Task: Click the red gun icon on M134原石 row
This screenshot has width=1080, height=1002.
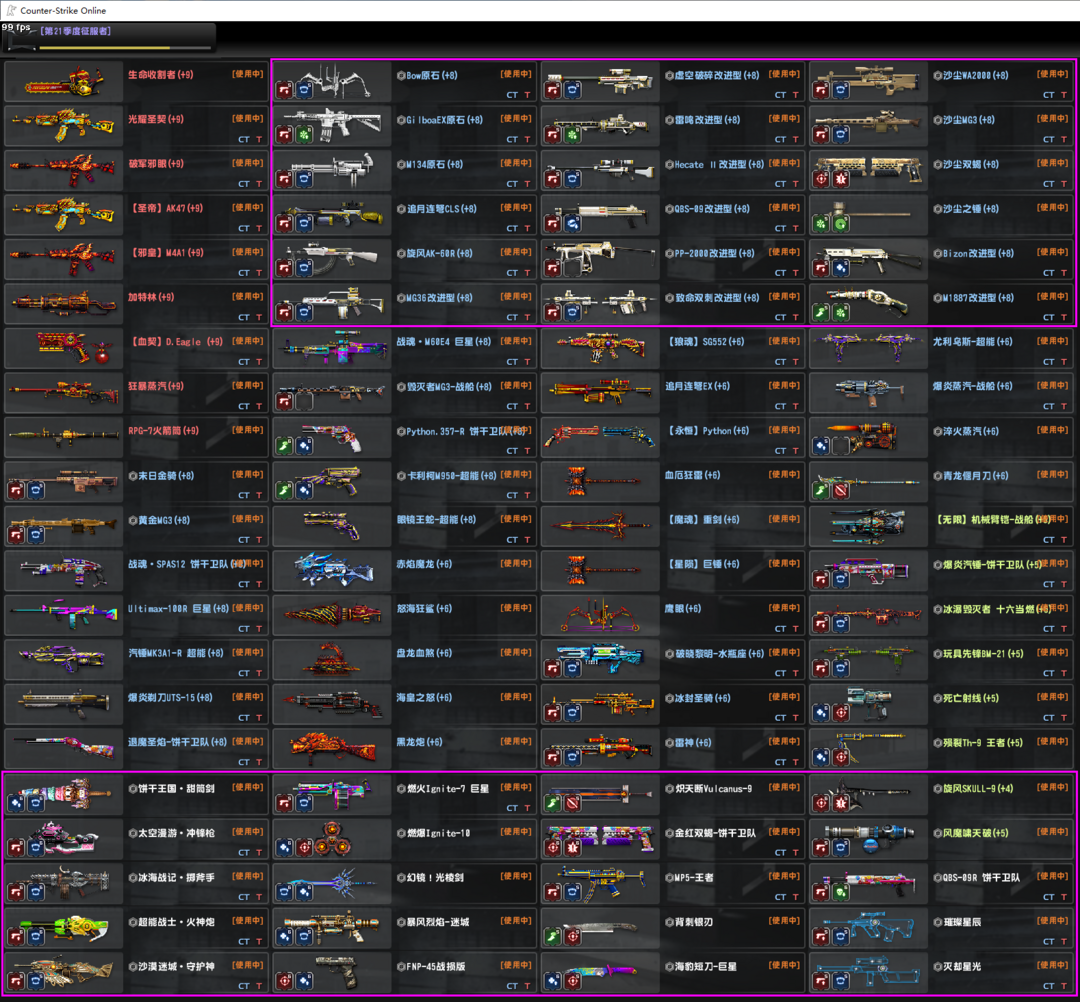Action: (284, 179)
